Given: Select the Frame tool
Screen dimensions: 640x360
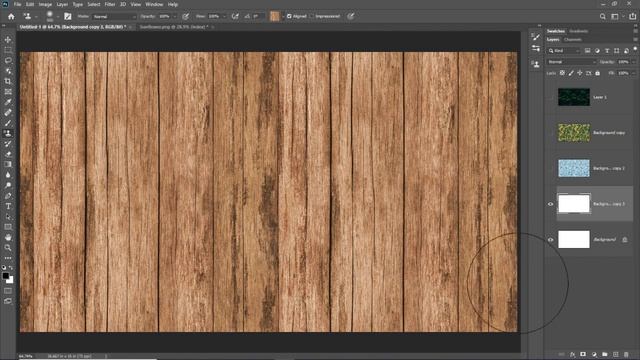Looking at the screenshot, I should click(8, 92).
